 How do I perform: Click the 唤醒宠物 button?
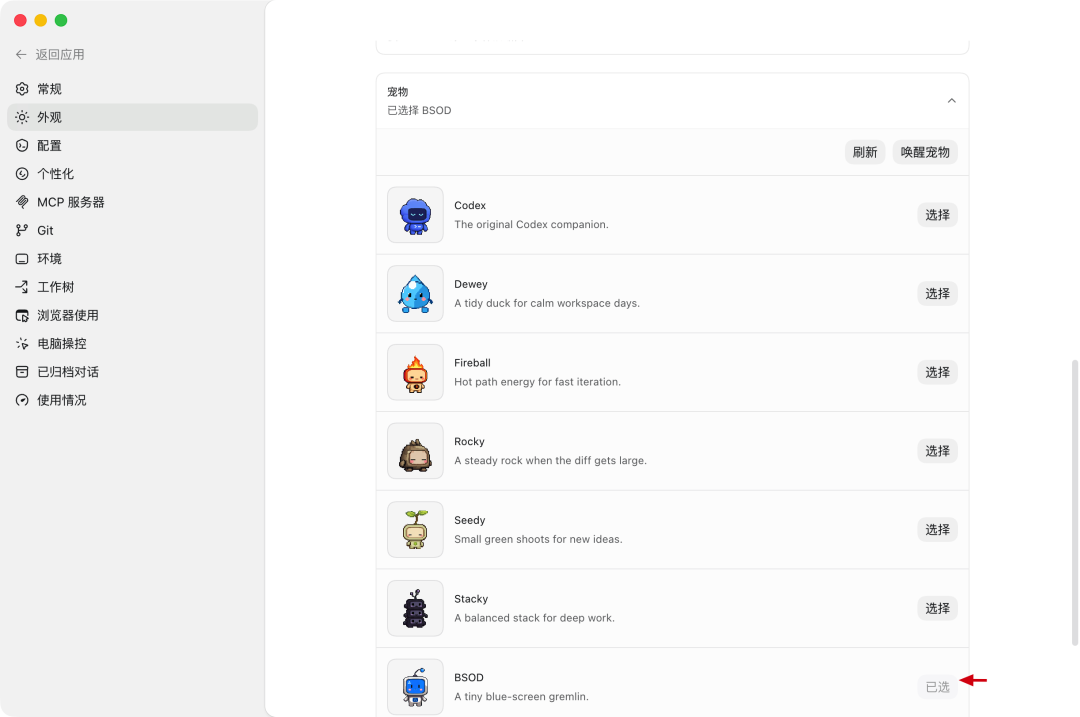point(925,152)
